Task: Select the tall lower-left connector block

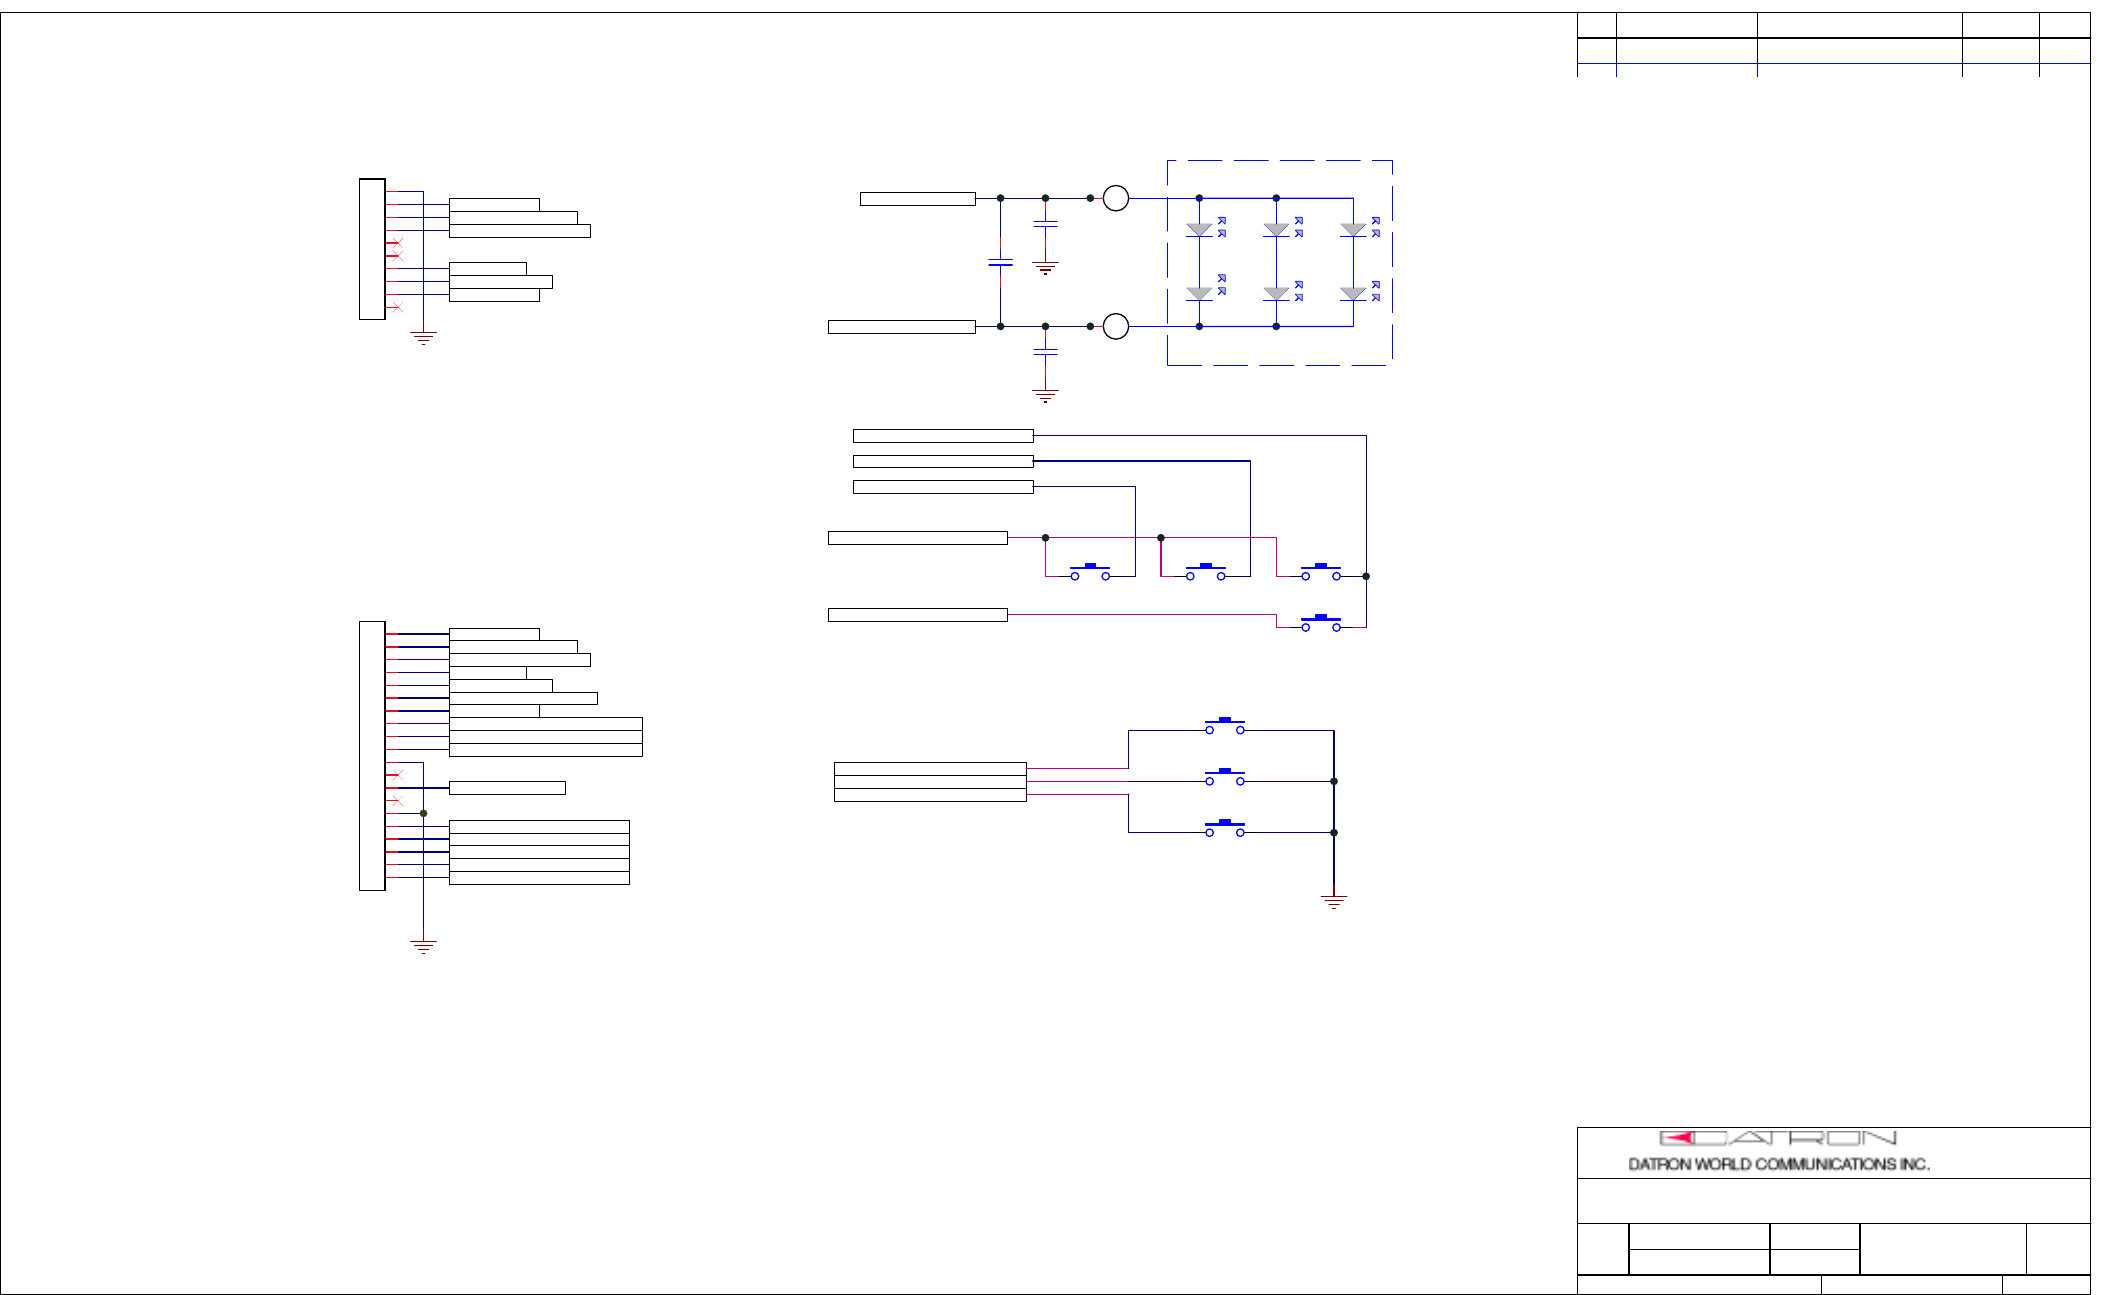Action: [372, 756]
